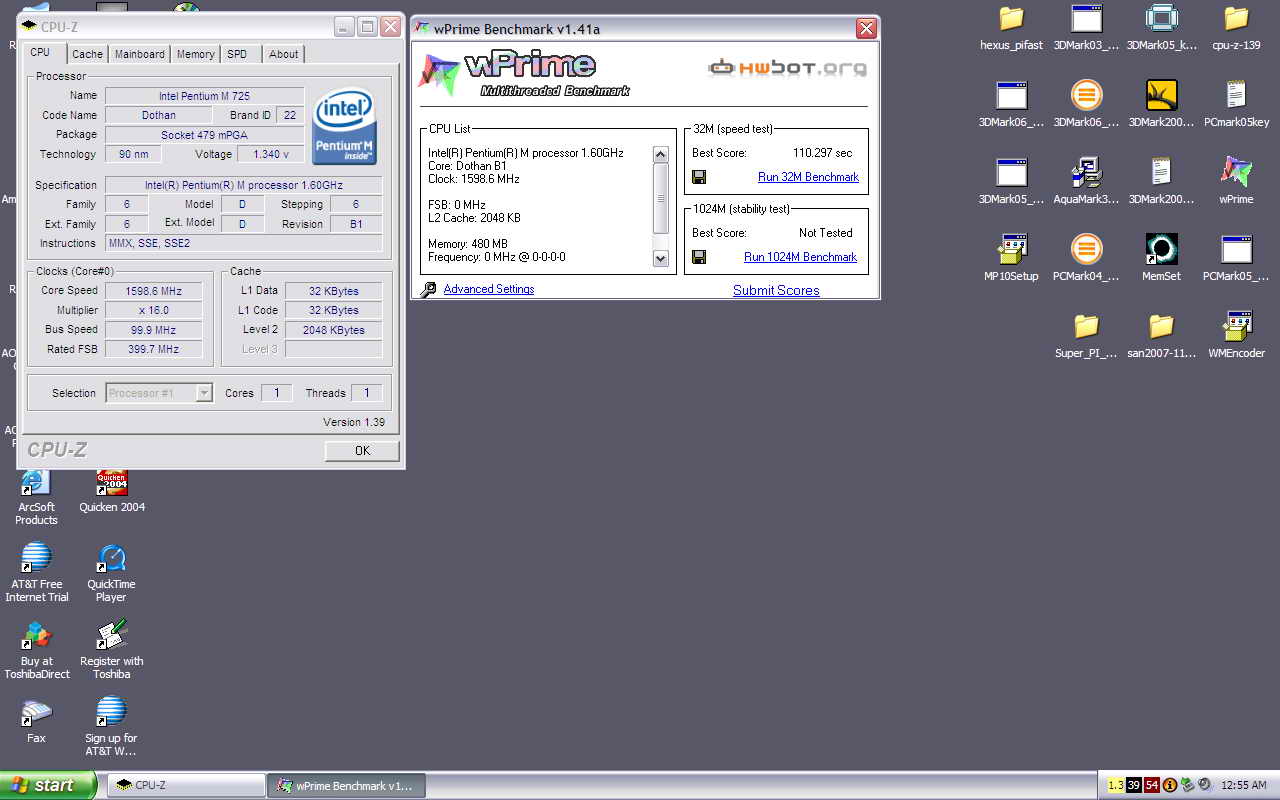Image resolution: width=1280 pixels, height=800 pixels.
Task: Click the Intel Pentium M logo in CPU-Z
Action: pos(345,127)
